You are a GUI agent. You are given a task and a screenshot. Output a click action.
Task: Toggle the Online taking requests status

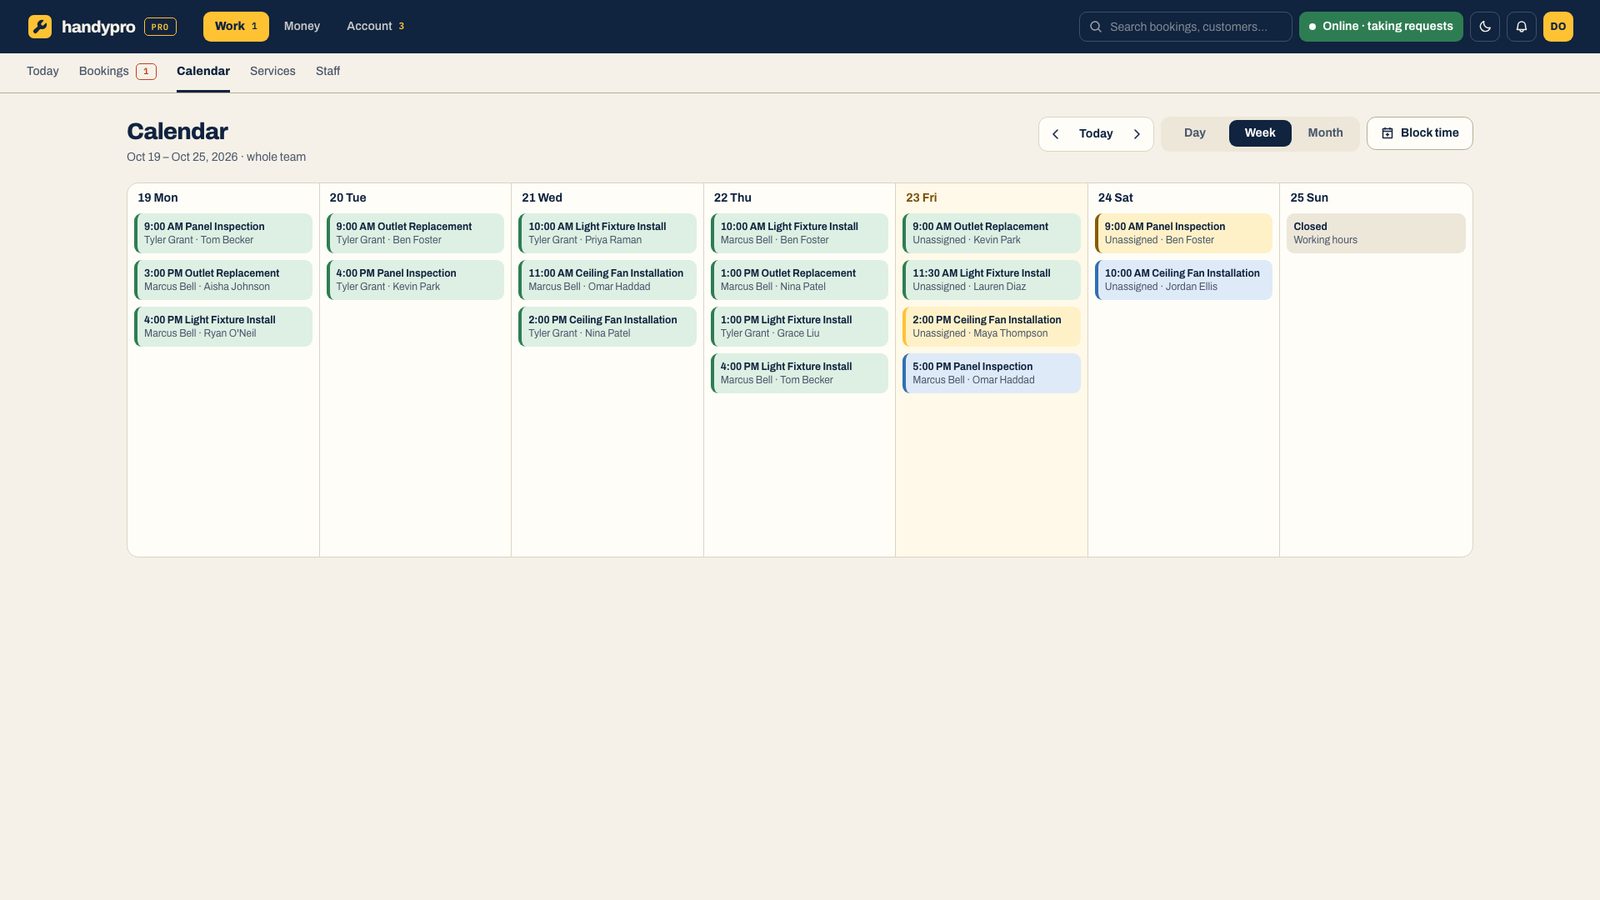pyautogui.click(x=1381, y=26)
